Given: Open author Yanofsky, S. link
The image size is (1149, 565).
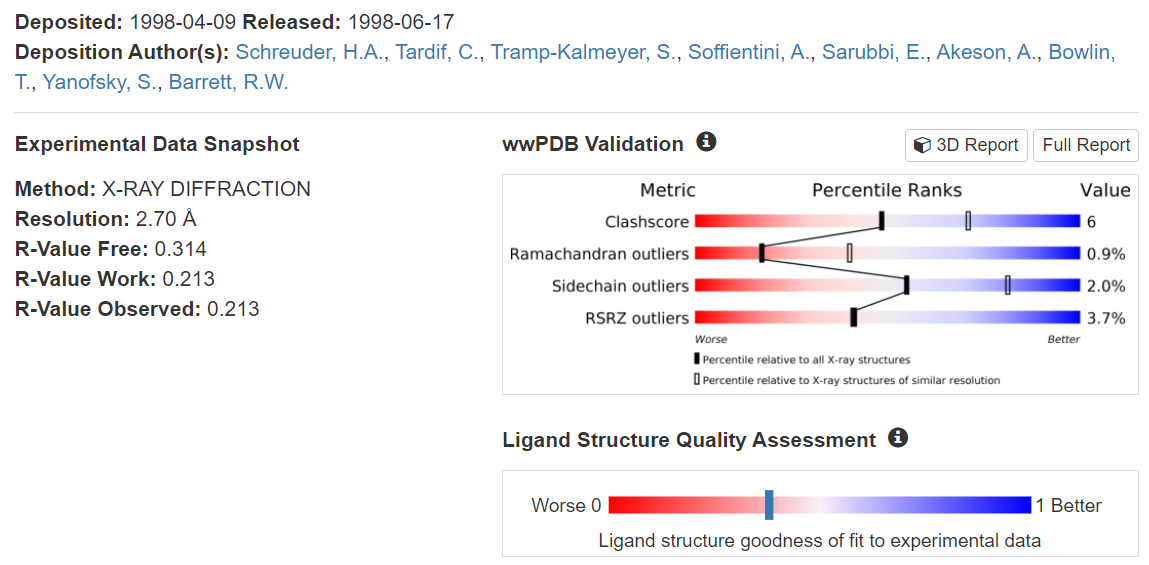Looking at the screenshot, I should pyautogui.click(x=99, y=82).
